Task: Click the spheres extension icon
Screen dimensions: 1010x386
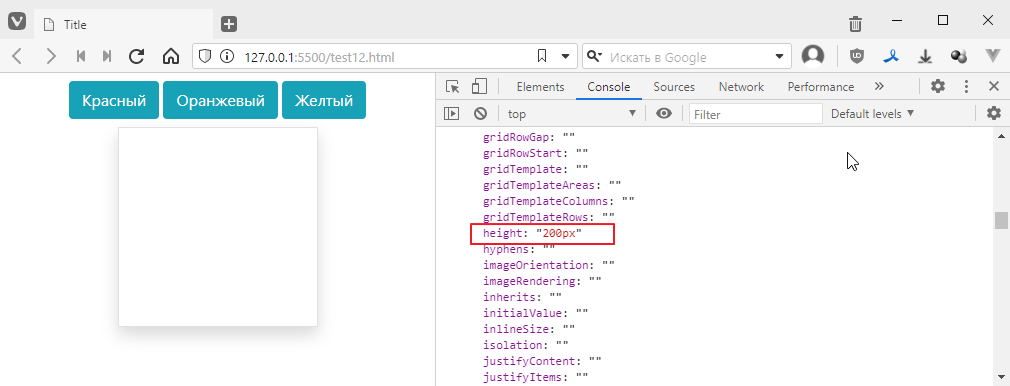Action: point(958,57)
